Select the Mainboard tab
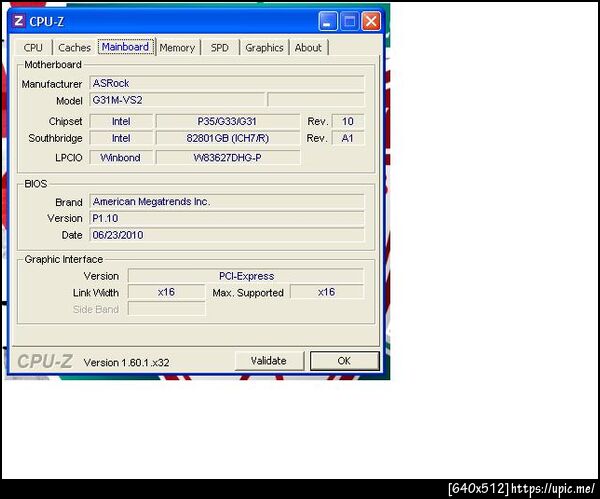Screen dimensions: 600x499 (126, 47)
